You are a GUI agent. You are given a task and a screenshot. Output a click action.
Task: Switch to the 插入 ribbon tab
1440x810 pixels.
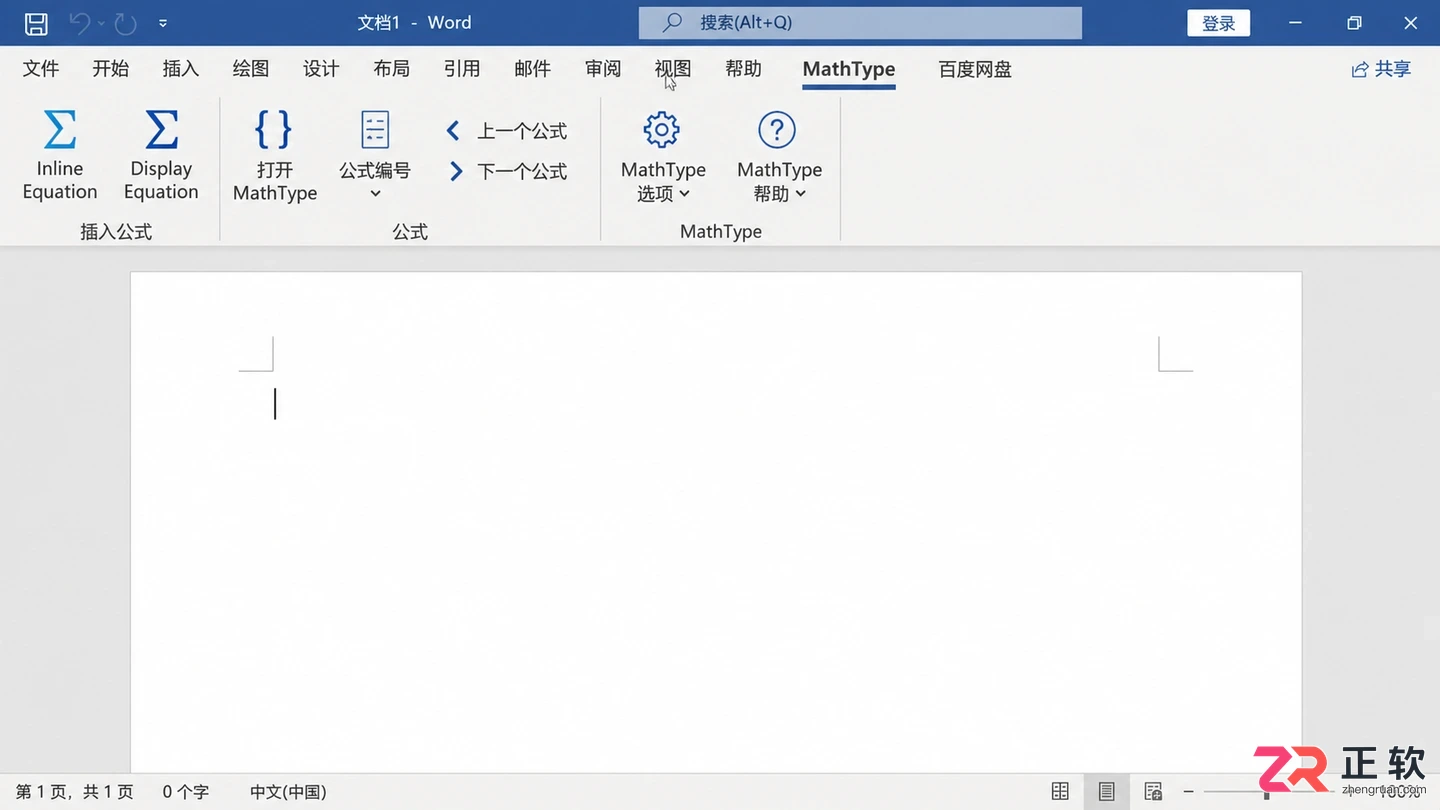[181, 69]
